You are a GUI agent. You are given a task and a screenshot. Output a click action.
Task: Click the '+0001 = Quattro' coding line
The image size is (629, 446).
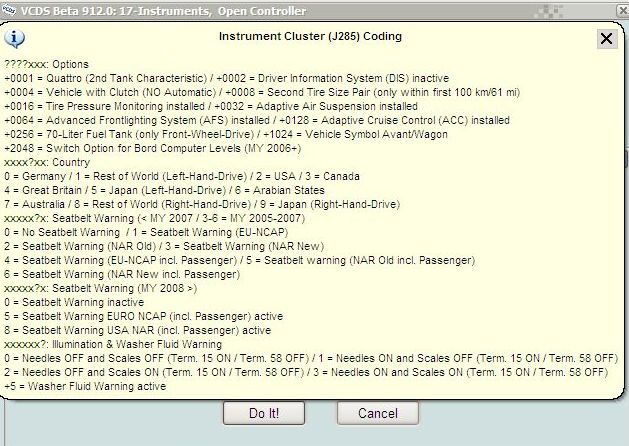[x=226, y=78]
